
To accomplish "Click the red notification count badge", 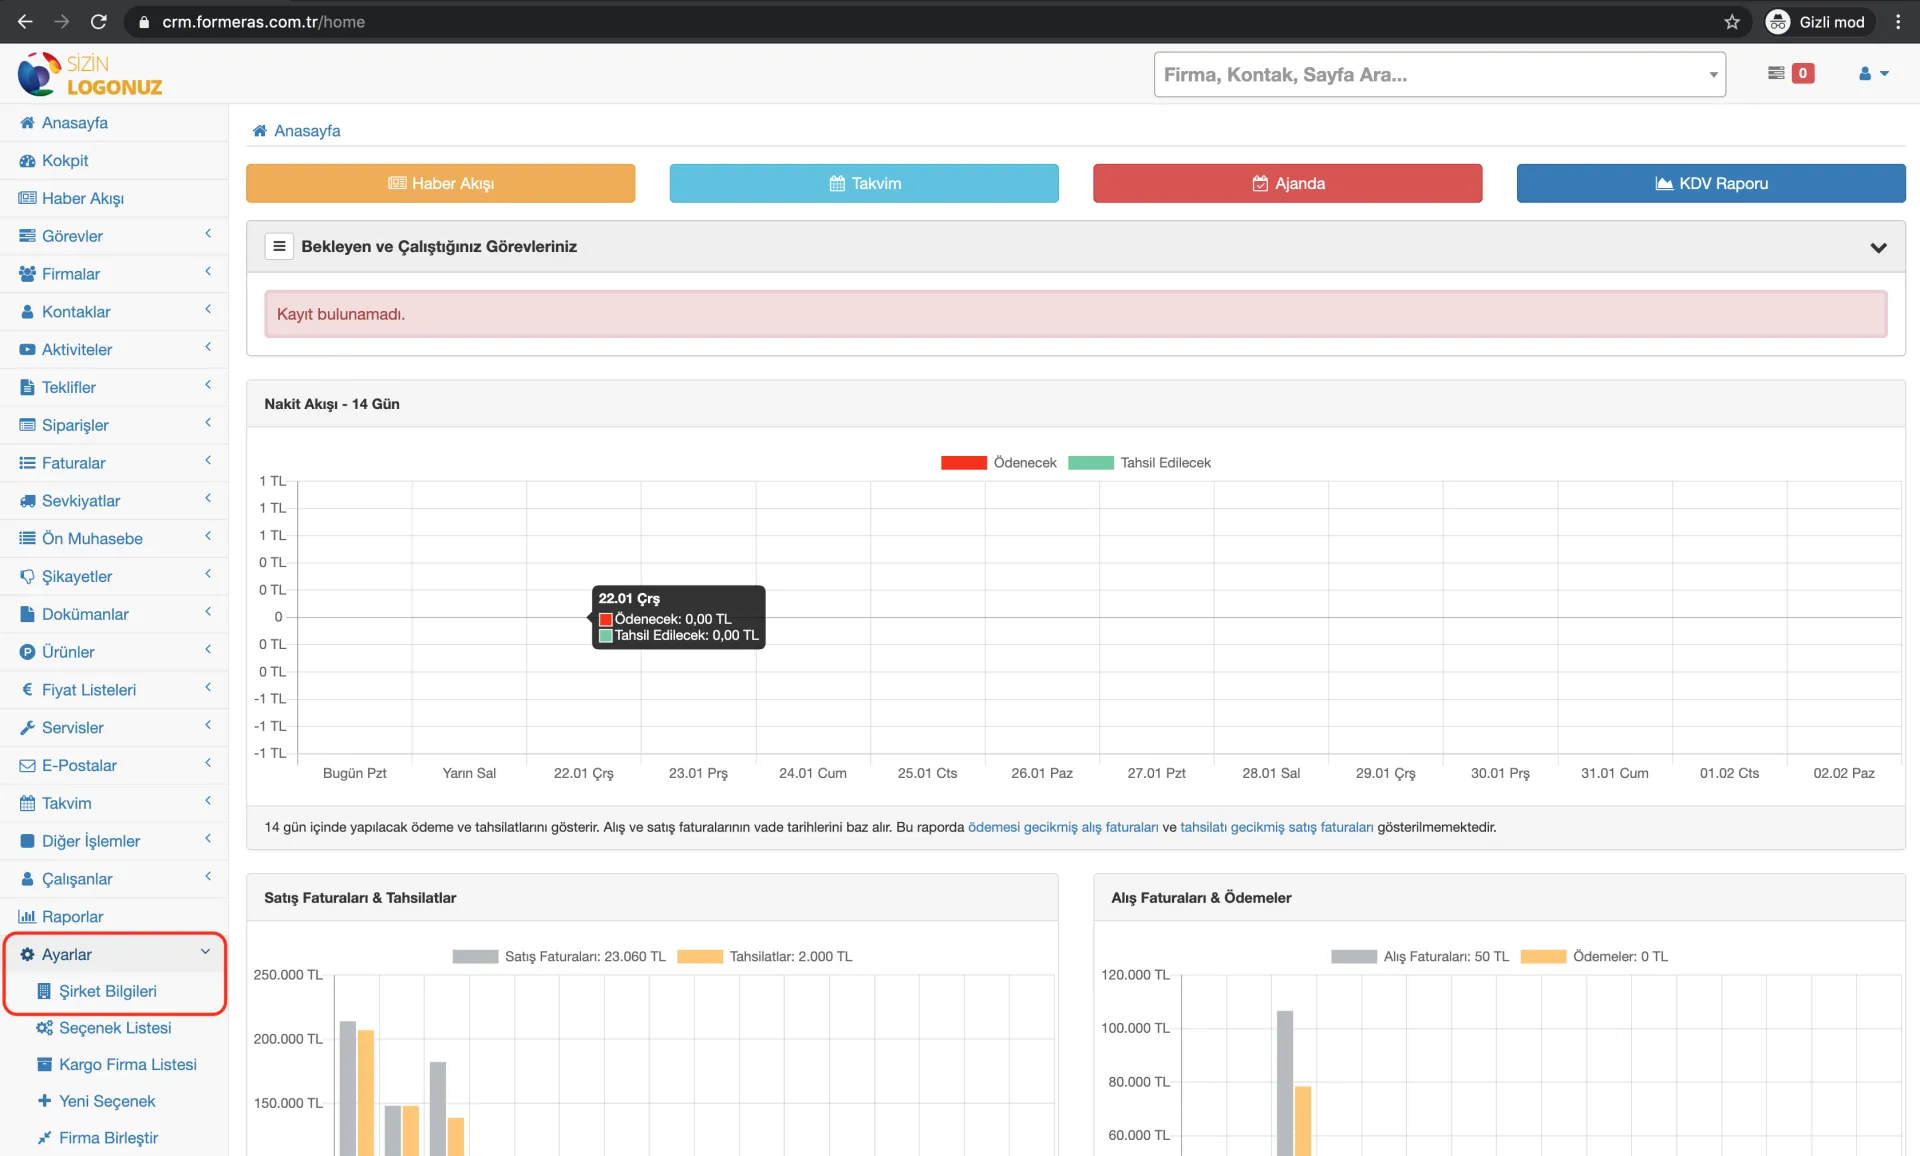I will pos(1803,73).
